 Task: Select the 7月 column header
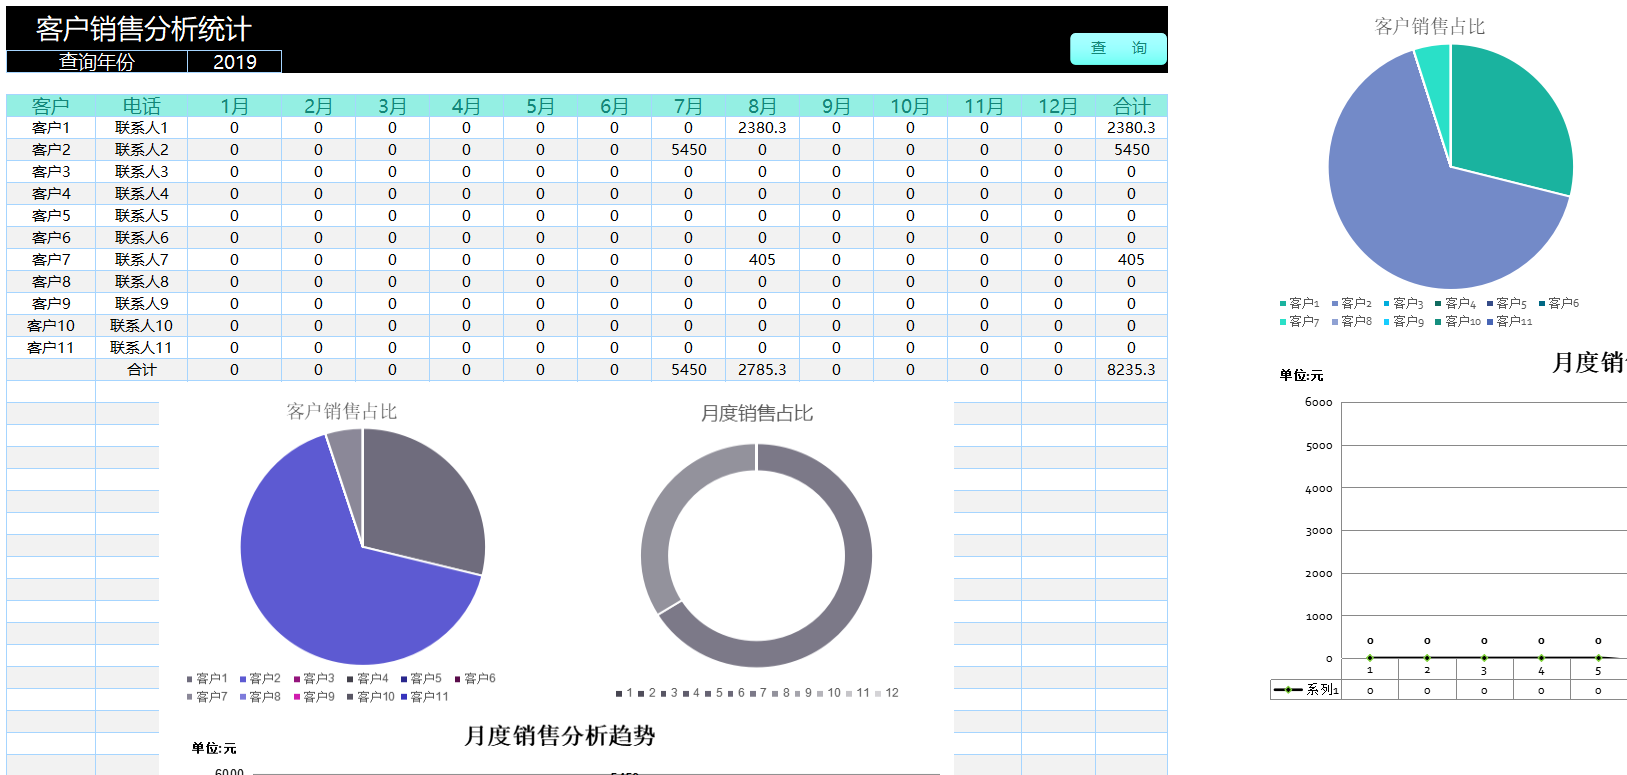coord(688,106)
